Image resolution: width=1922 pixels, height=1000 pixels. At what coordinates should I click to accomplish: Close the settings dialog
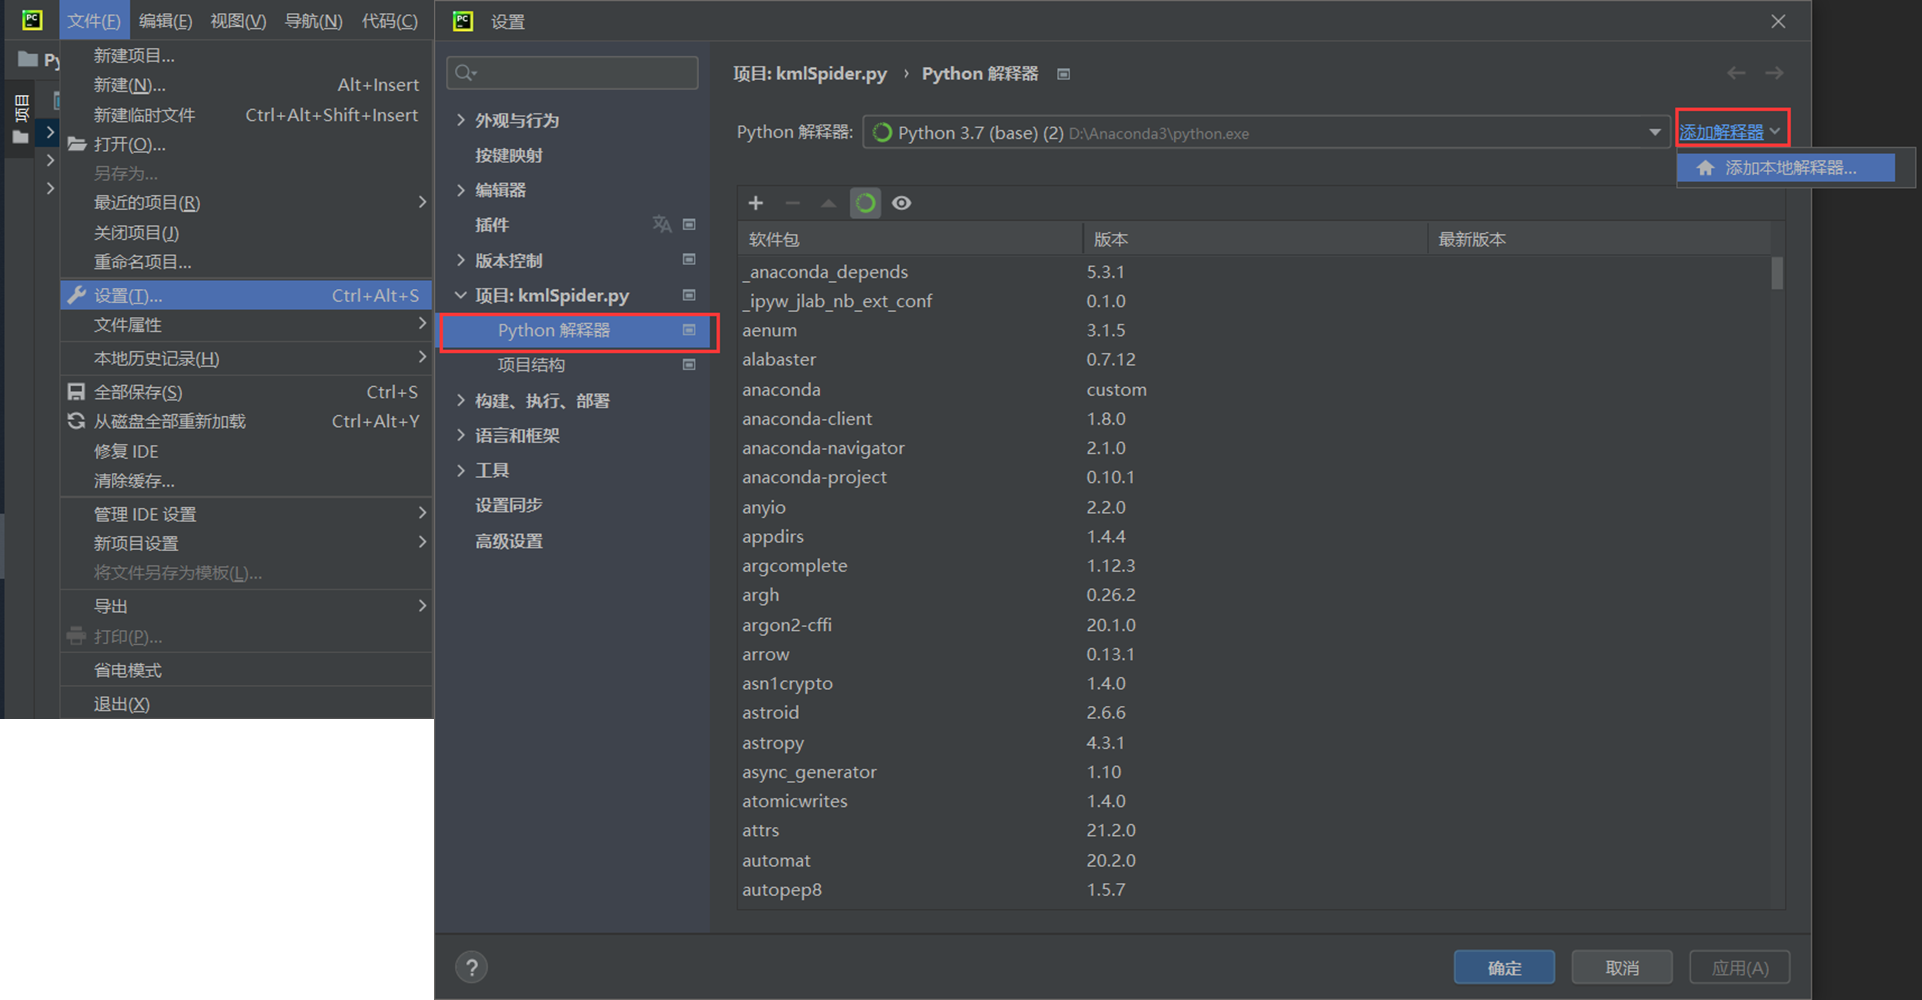coord(1778,21)
